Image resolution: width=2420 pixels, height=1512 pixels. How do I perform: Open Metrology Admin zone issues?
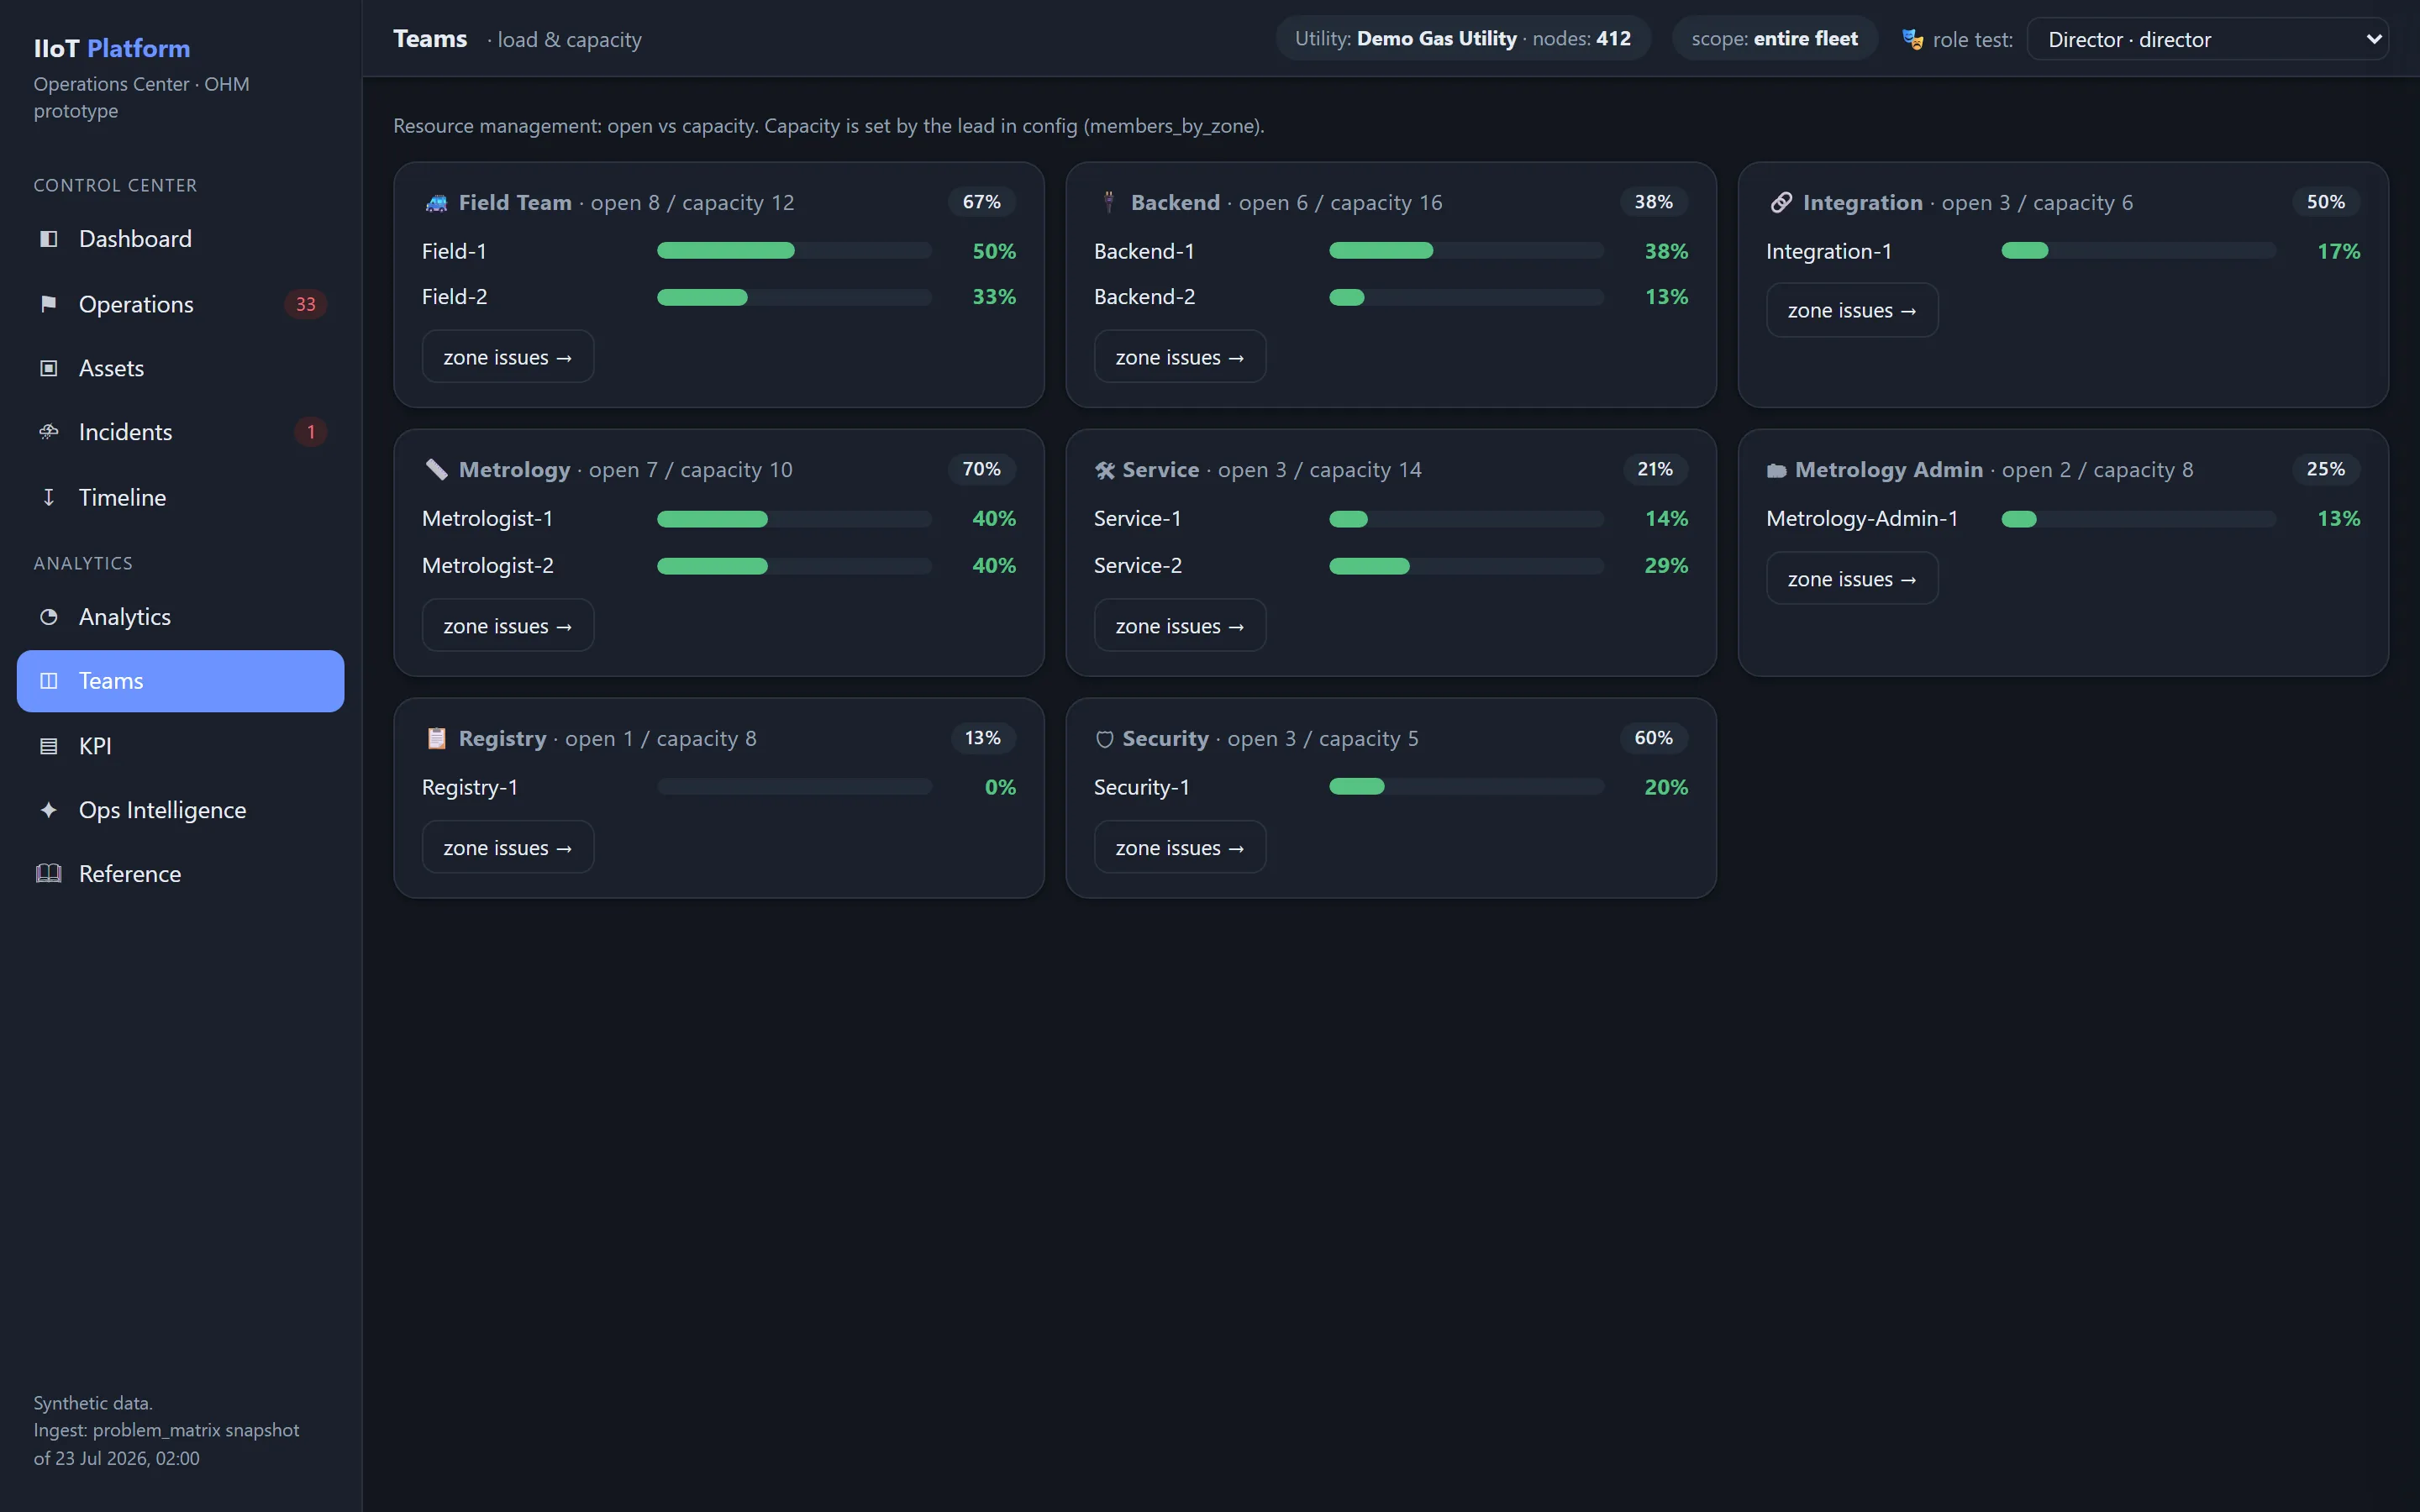pyautogui.click(x=1852, y=579)
